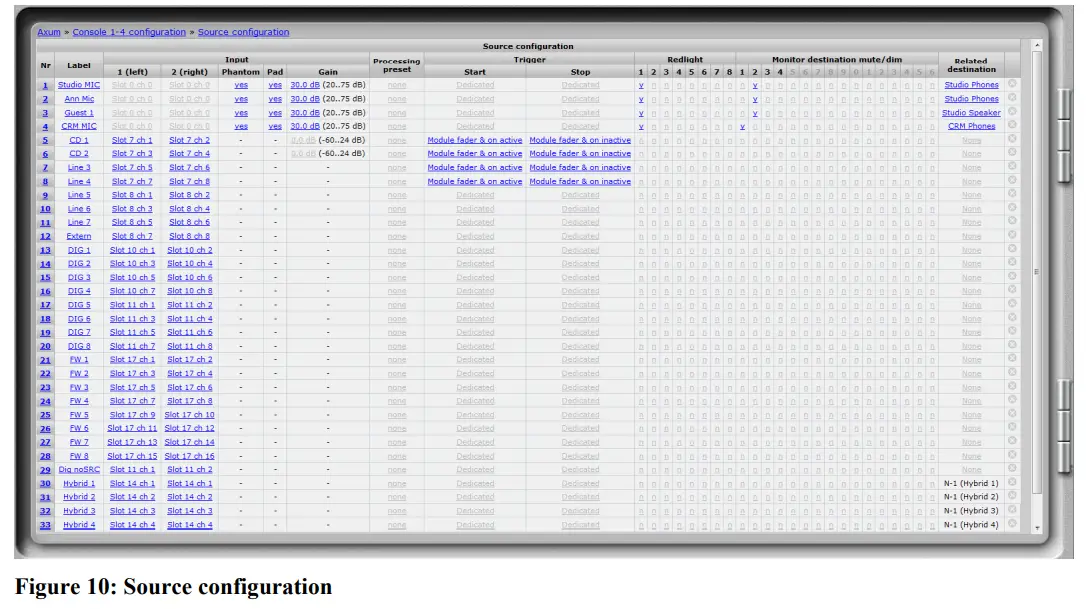Toggle Pad 'yes' for Guest 1
Viewport: 1086px width, 609px height.
[x=275, y=113]
